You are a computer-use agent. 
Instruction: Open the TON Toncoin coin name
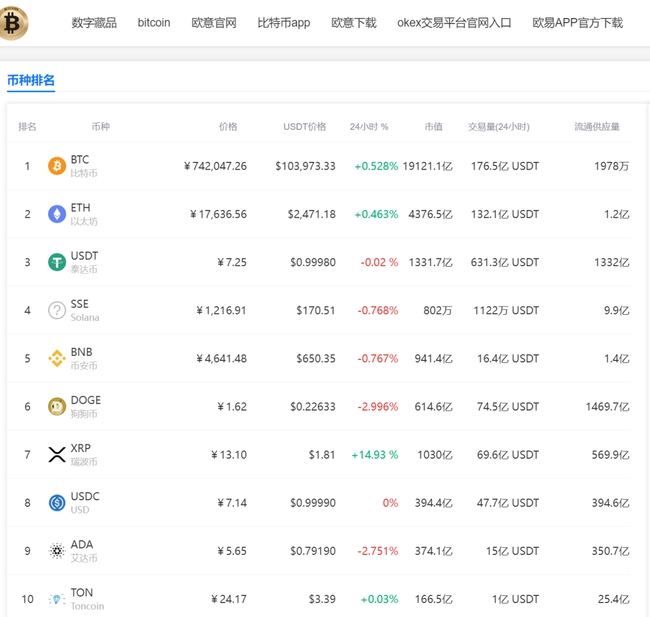(x=87, y=599)
